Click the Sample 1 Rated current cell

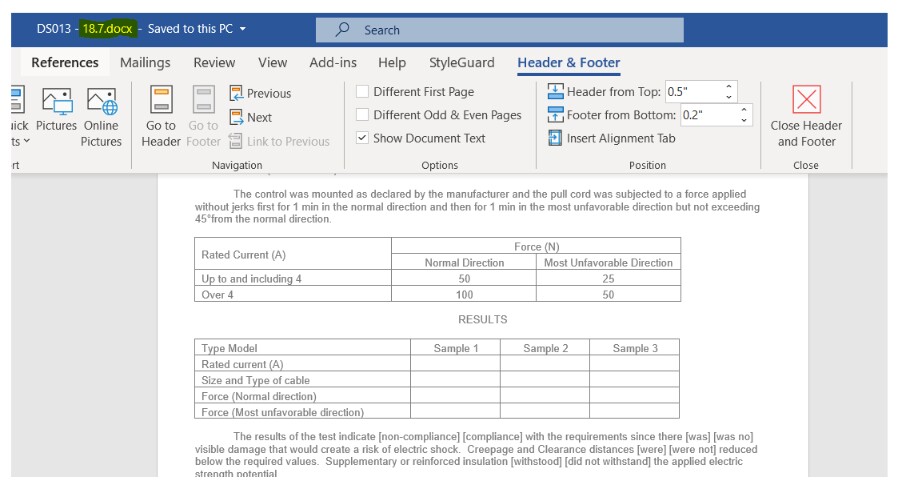(x=455, y=364)
